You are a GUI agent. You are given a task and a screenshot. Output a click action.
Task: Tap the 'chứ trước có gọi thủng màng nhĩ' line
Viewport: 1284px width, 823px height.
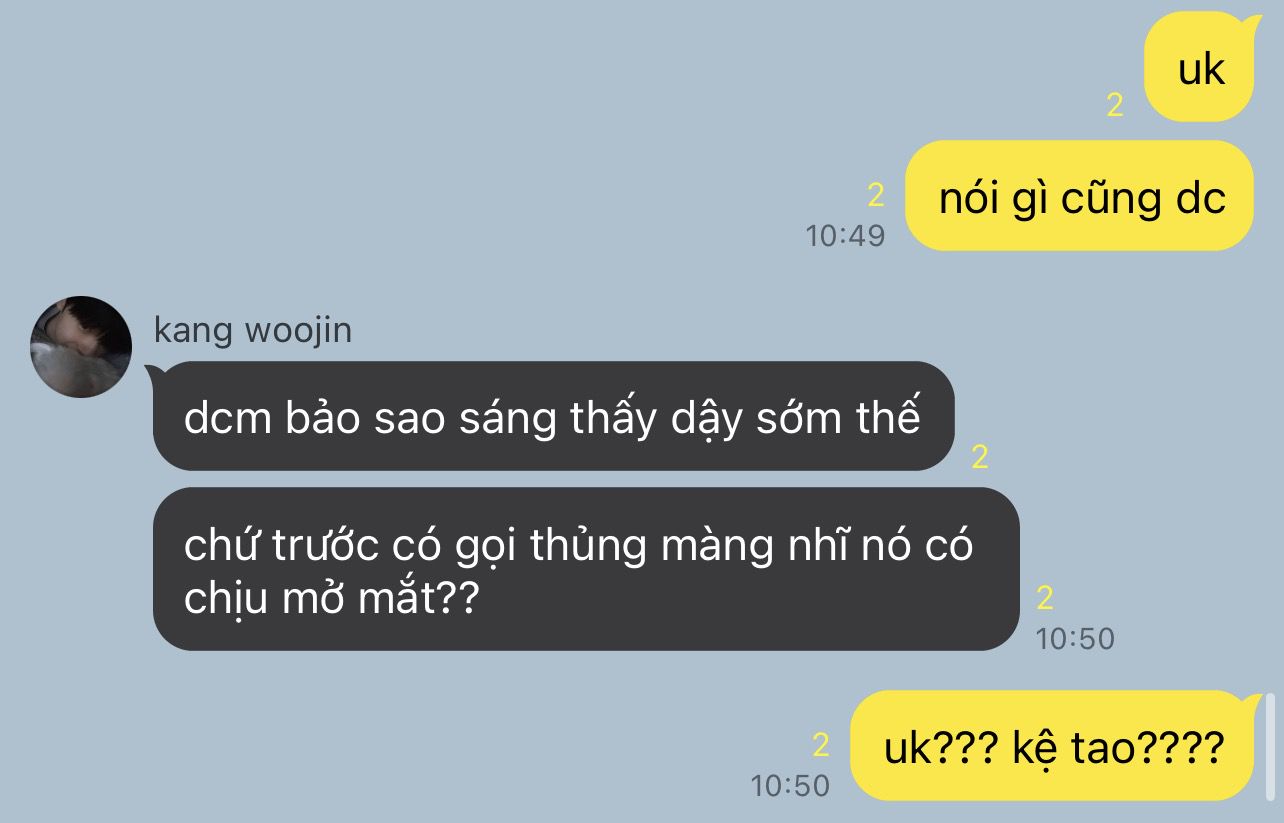(x=578, y=545)
